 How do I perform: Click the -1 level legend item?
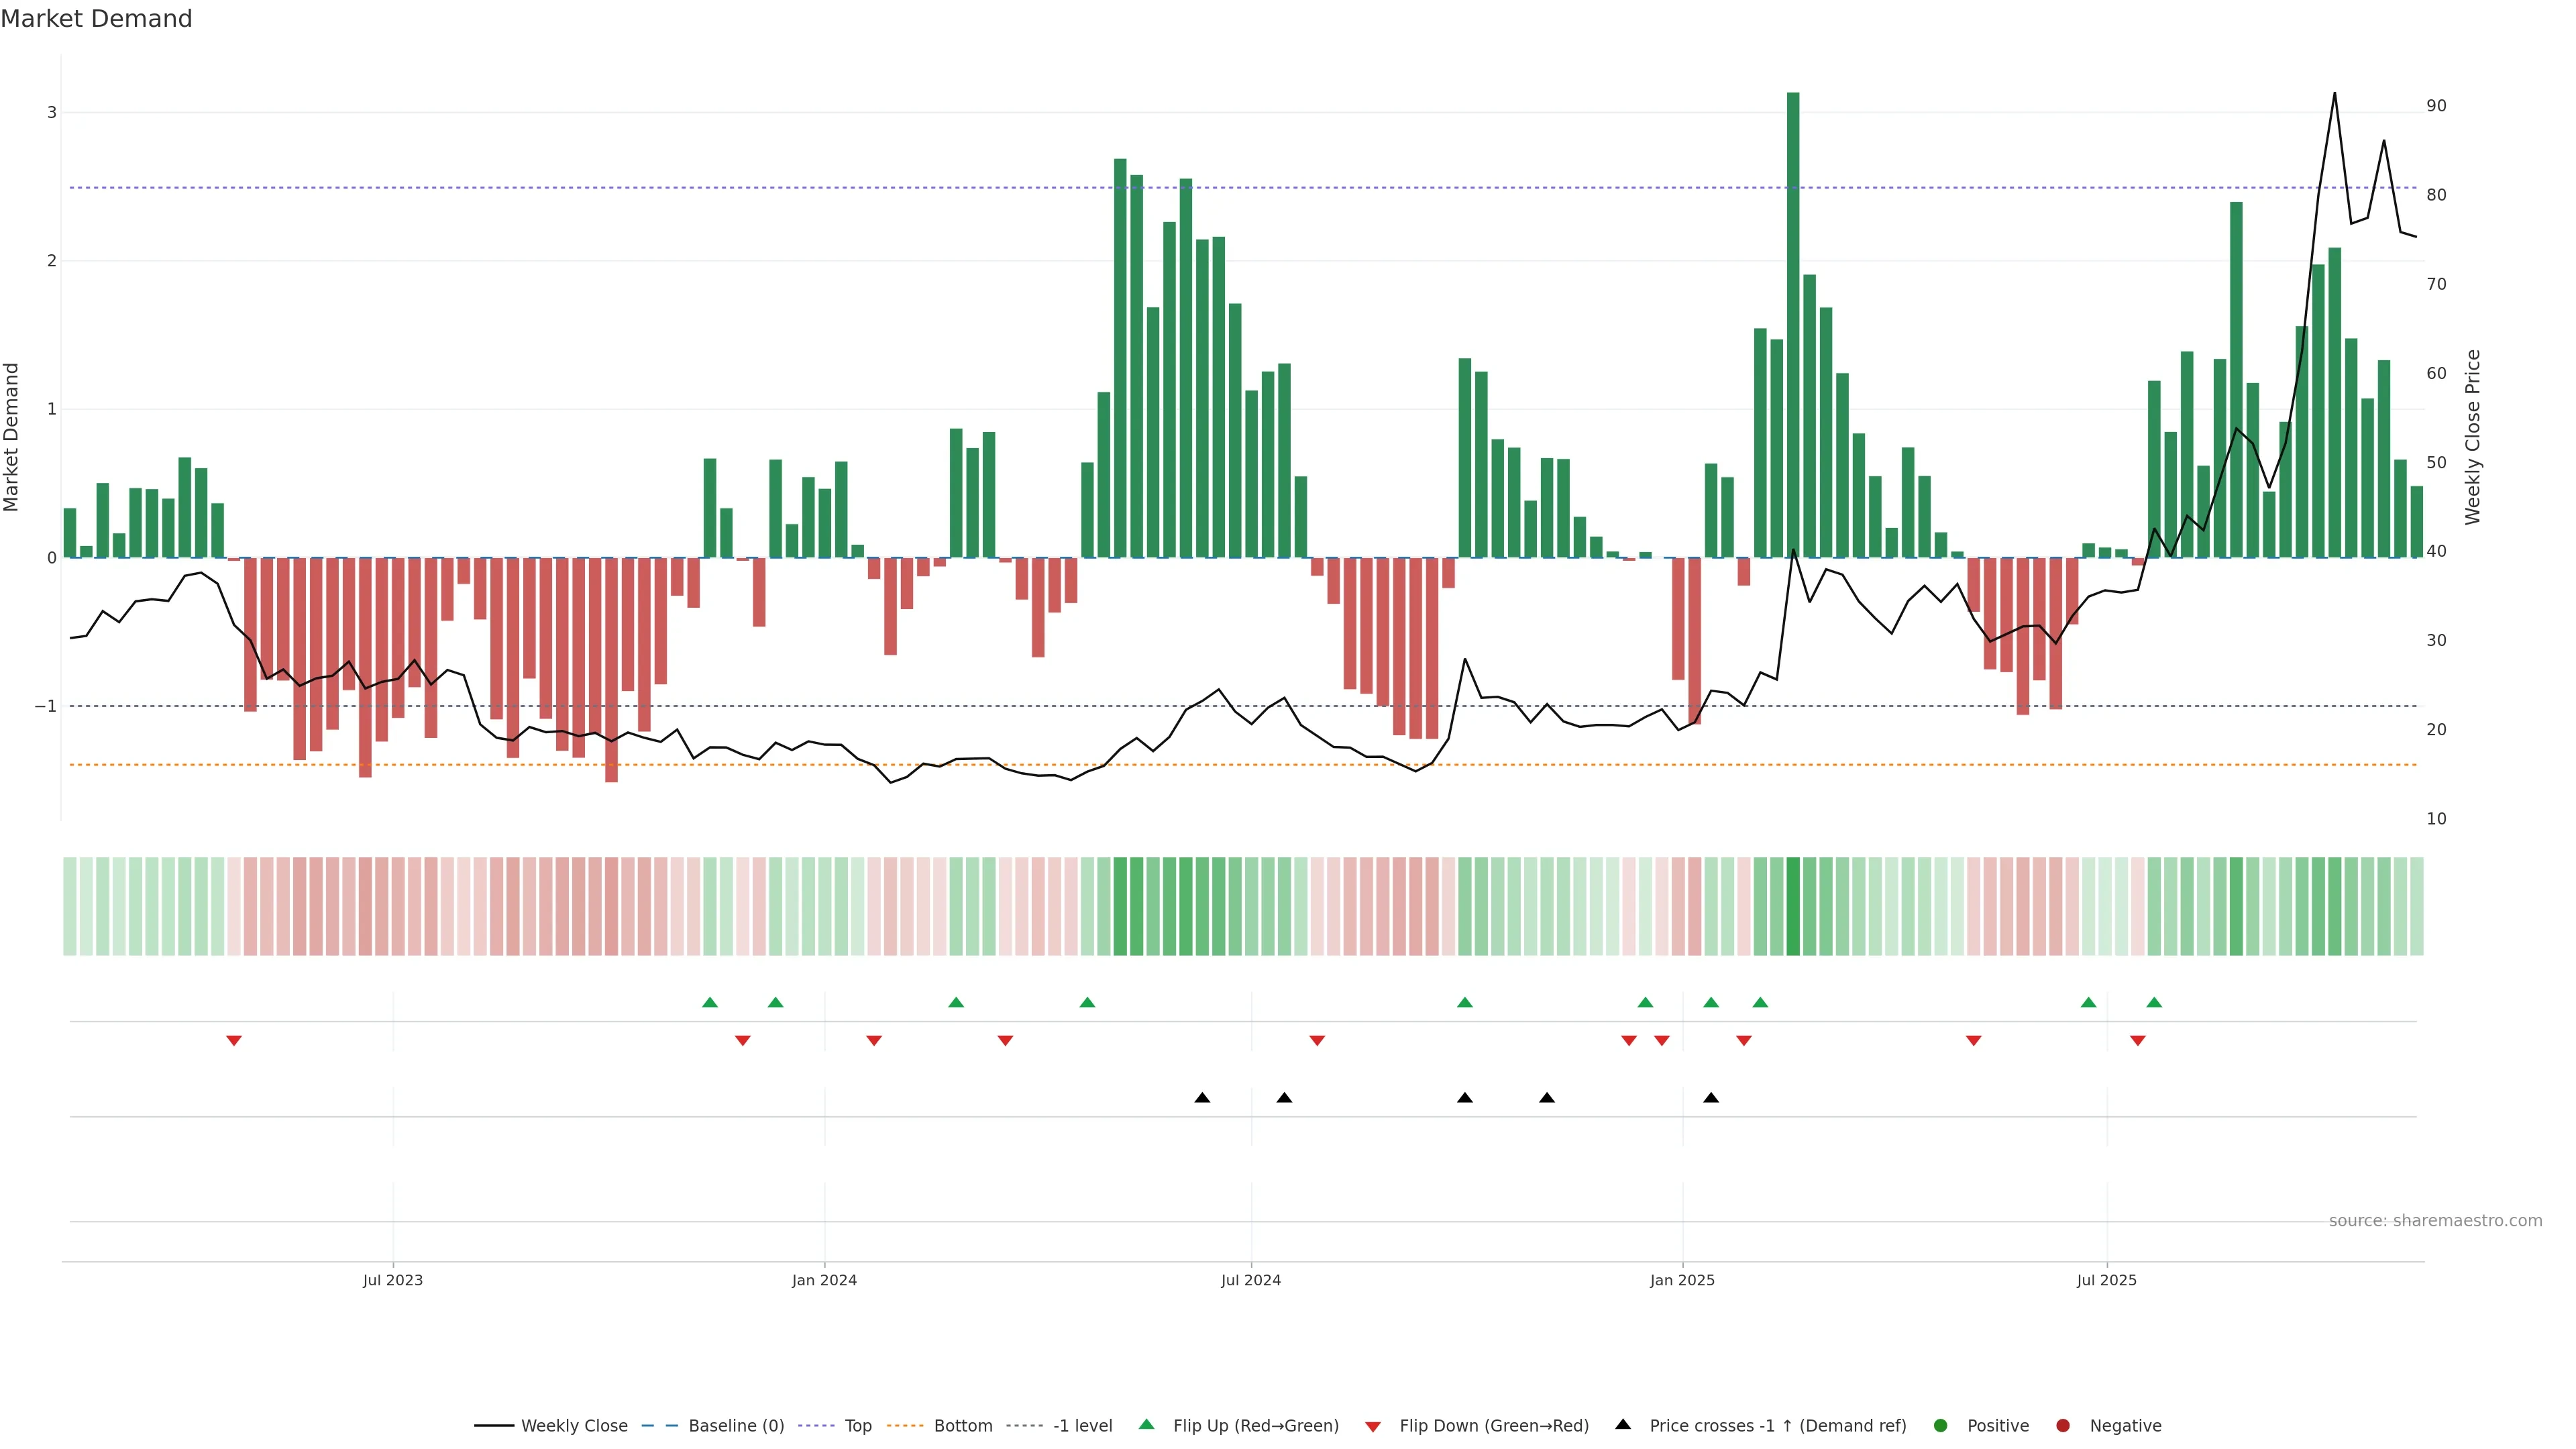click(x=1082, y=1426)
